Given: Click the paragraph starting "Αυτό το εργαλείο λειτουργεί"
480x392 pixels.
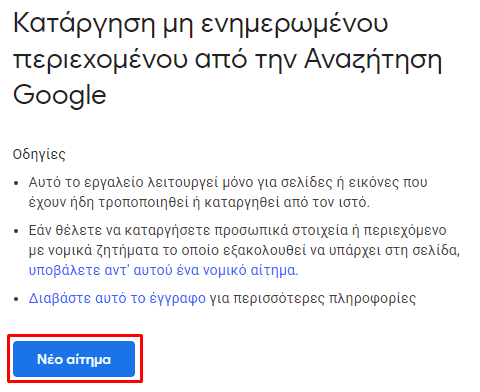Looking at the screenshot, I should click(x=228, y=192).
